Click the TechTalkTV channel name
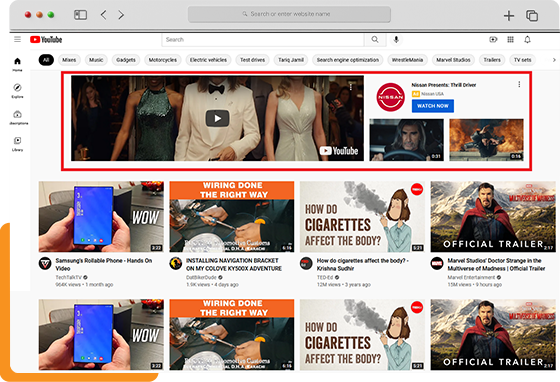This screenshot has width=560, height=382. (x=69, y=277)
